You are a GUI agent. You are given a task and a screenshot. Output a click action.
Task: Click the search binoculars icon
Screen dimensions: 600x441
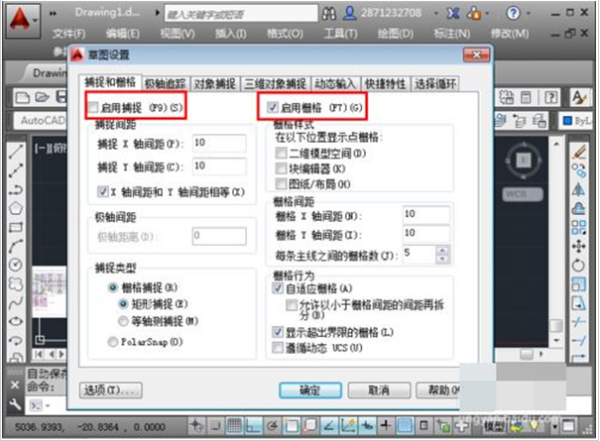pyautogui.click(x=329, y=14)
